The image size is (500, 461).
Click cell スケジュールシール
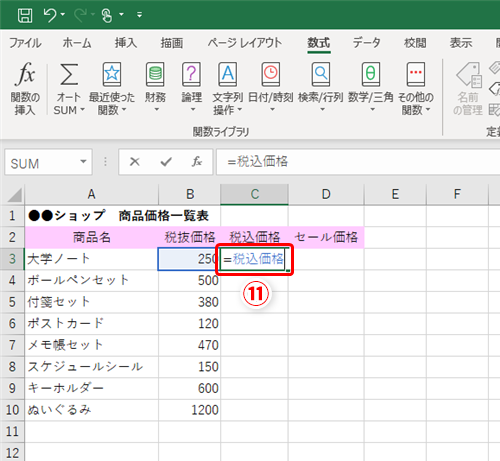(92, 367)
